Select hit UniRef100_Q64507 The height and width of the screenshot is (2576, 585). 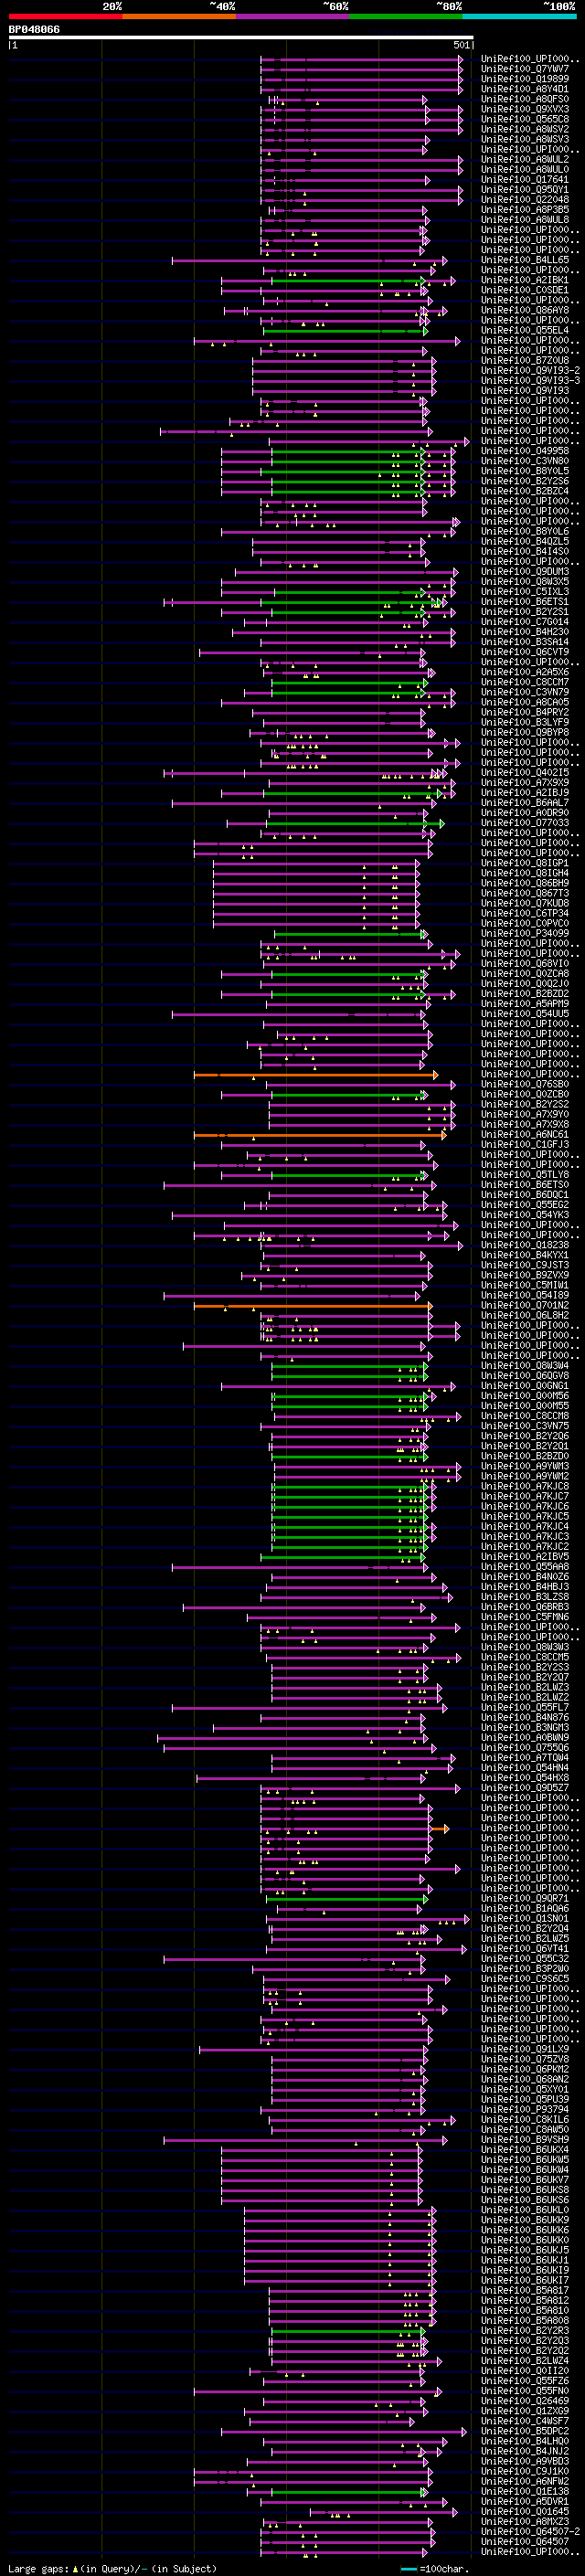[525, 2542]
